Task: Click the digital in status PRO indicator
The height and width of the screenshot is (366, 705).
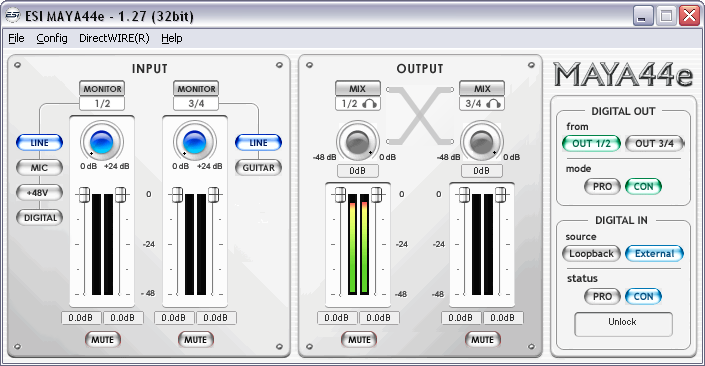Action: pos(602,296)
